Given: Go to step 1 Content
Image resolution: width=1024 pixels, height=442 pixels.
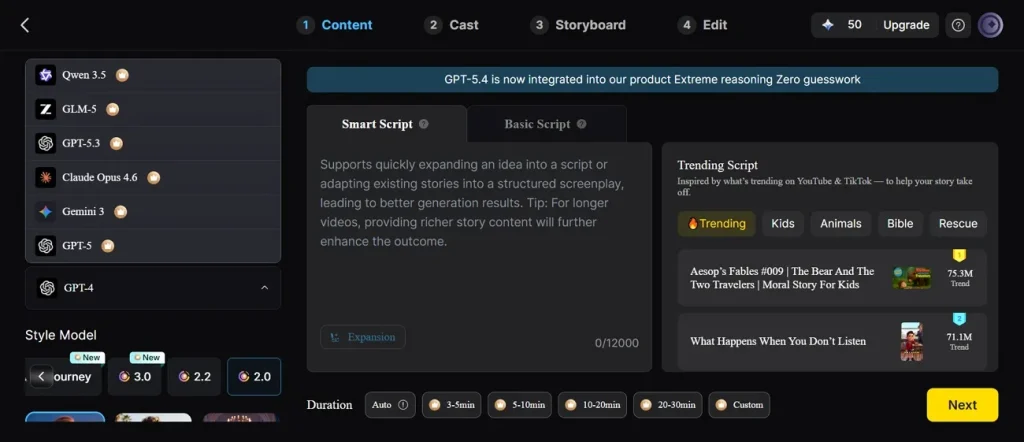Looking at the screenshot, I should pos(334,25).
